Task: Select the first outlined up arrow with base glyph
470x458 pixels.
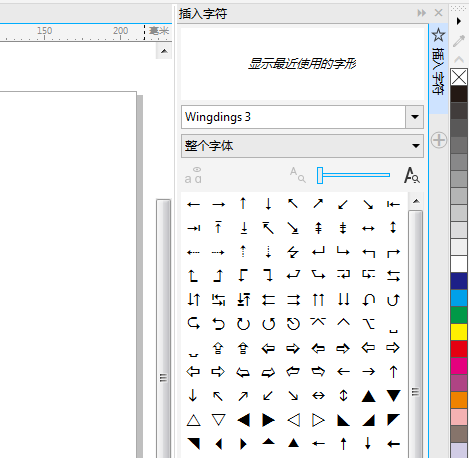Action: (218, 348)
